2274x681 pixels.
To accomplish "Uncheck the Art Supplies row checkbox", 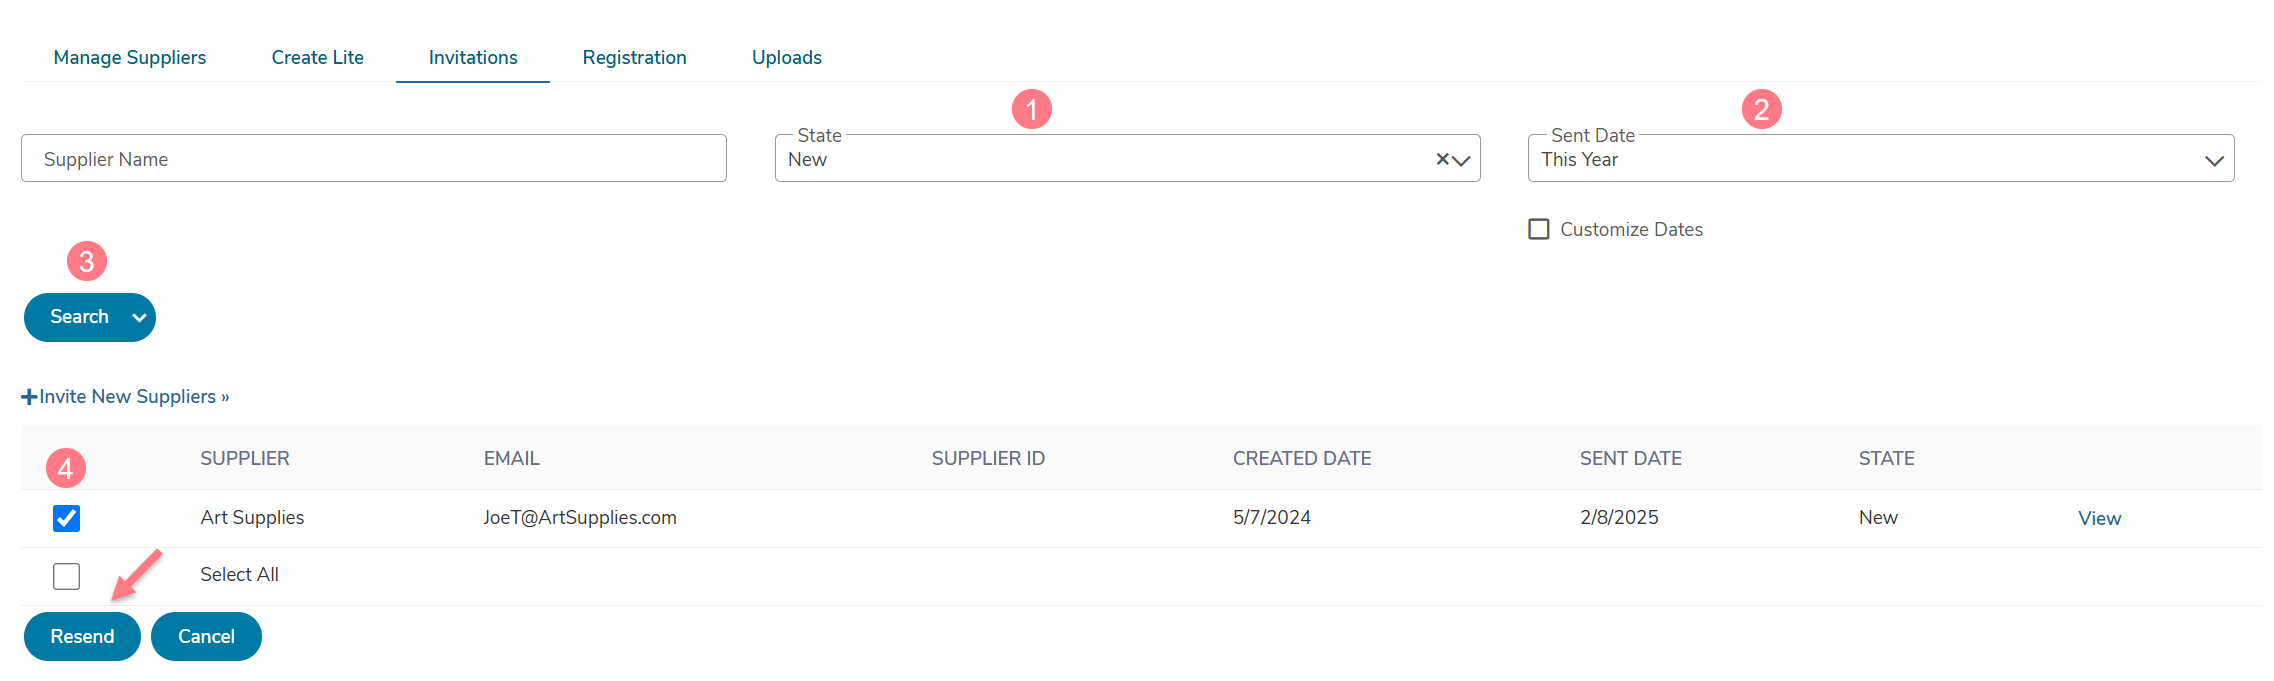I will click(x=66, y=518).
